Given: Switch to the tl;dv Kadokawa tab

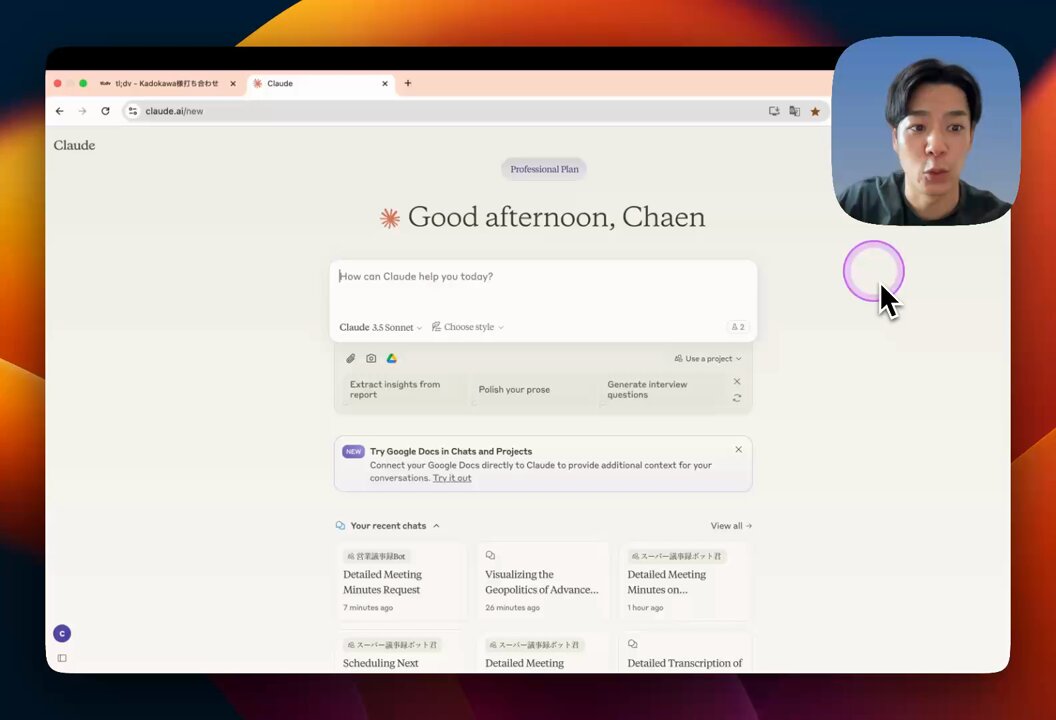Looking at the screenshot, I should (x=168, y=84).
